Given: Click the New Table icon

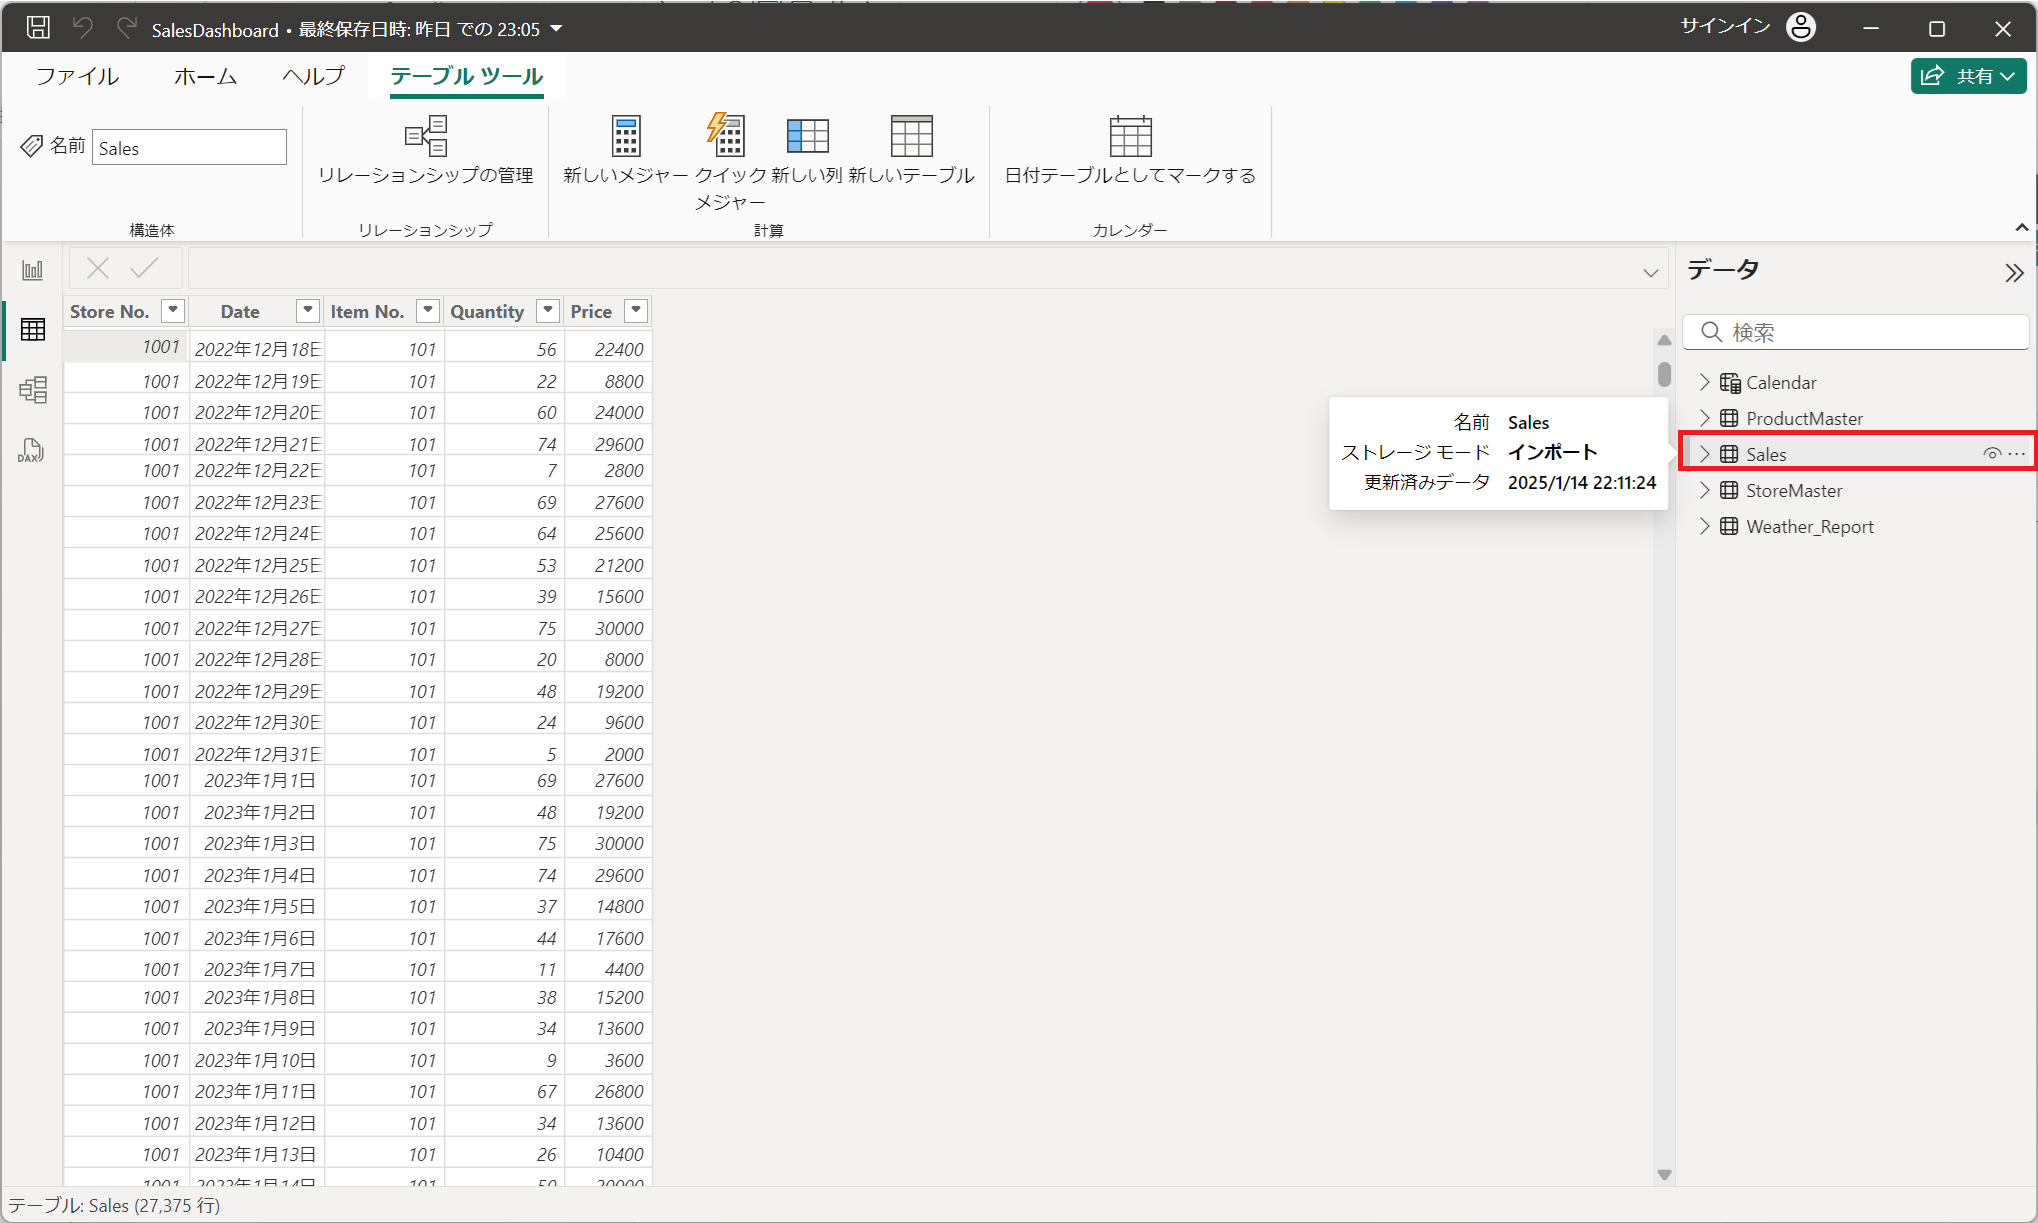Looking at the screenshot, I should click(911, 137).
